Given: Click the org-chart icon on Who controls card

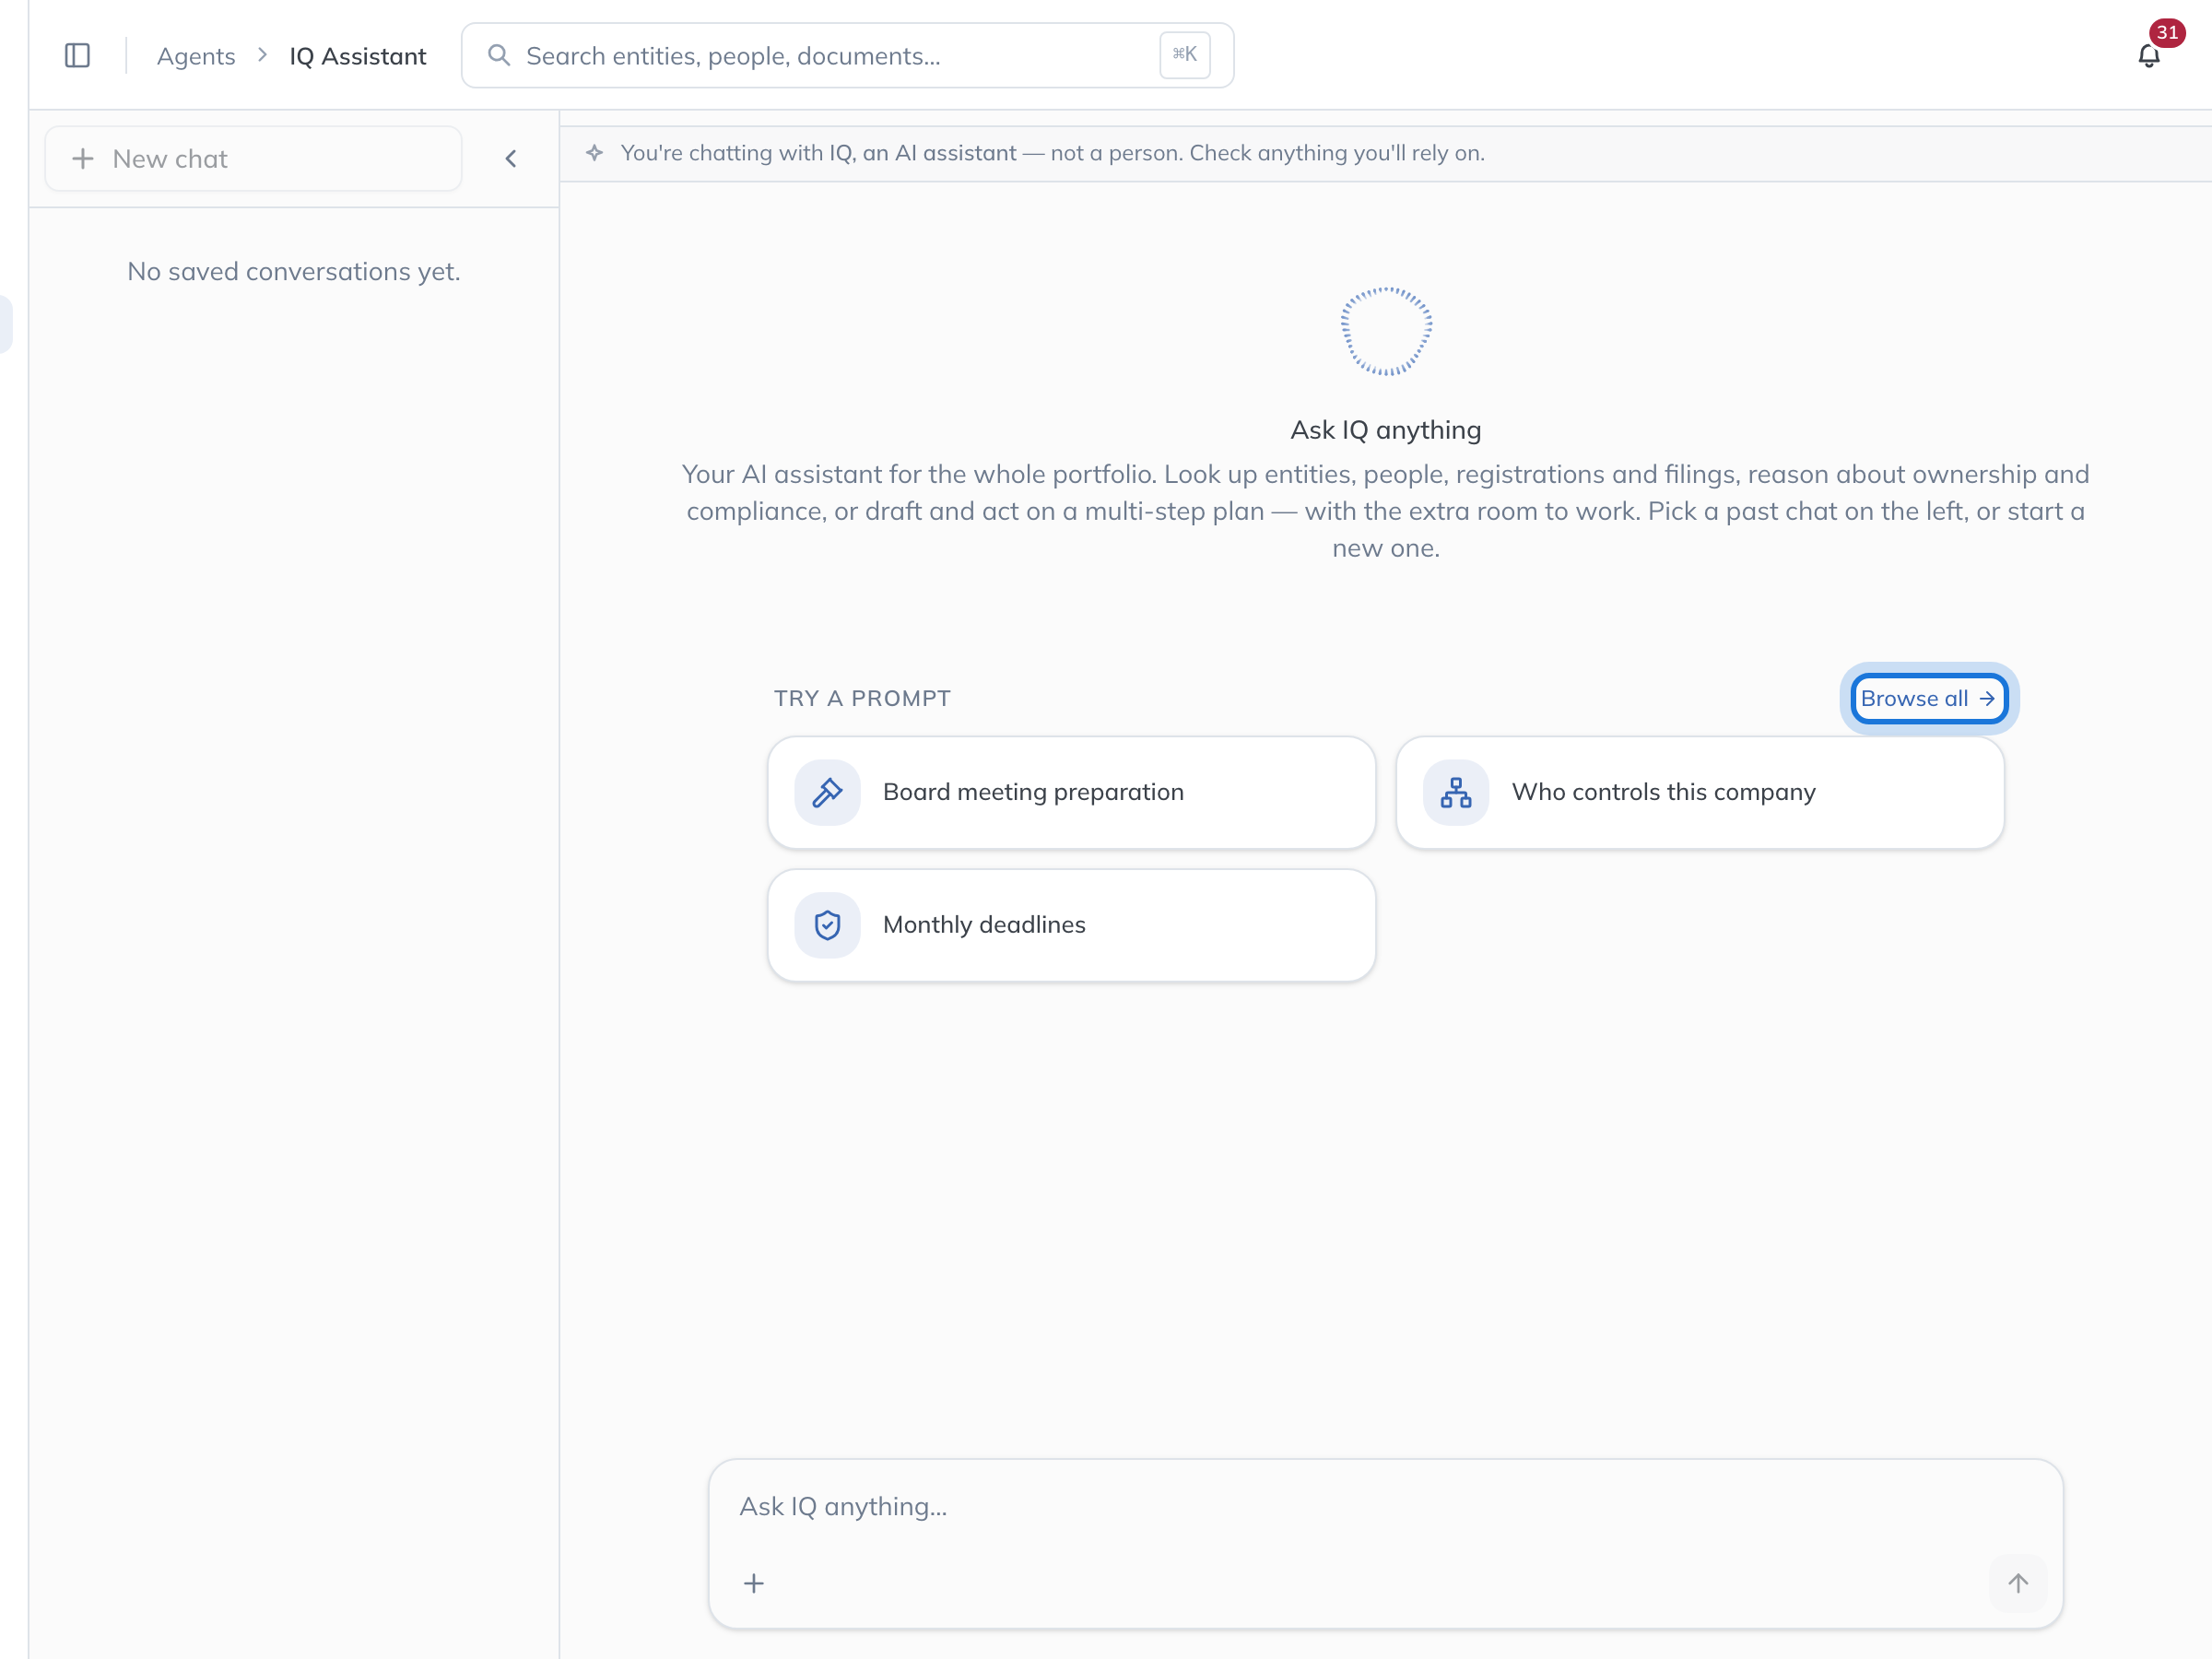Looking at the screenshot, I should coord(1455,792).
